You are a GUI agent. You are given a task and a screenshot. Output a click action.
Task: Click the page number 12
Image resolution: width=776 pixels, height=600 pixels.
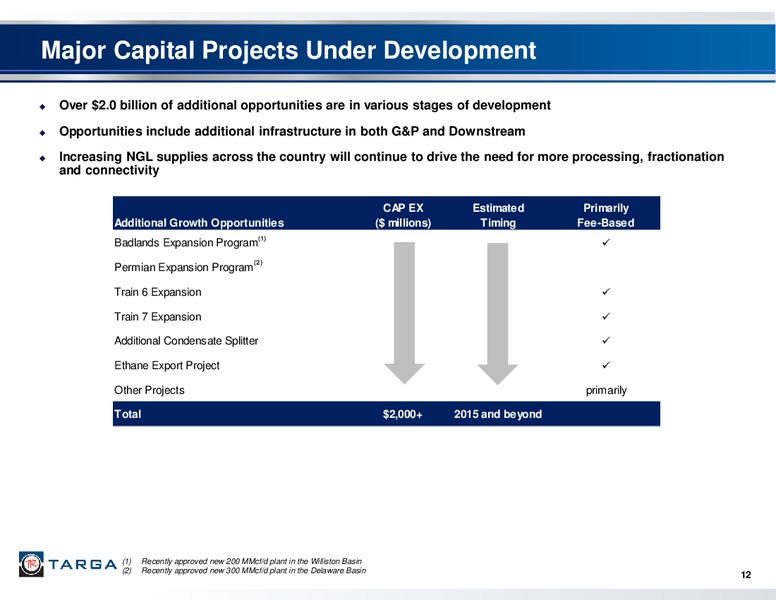coord(746,575)
